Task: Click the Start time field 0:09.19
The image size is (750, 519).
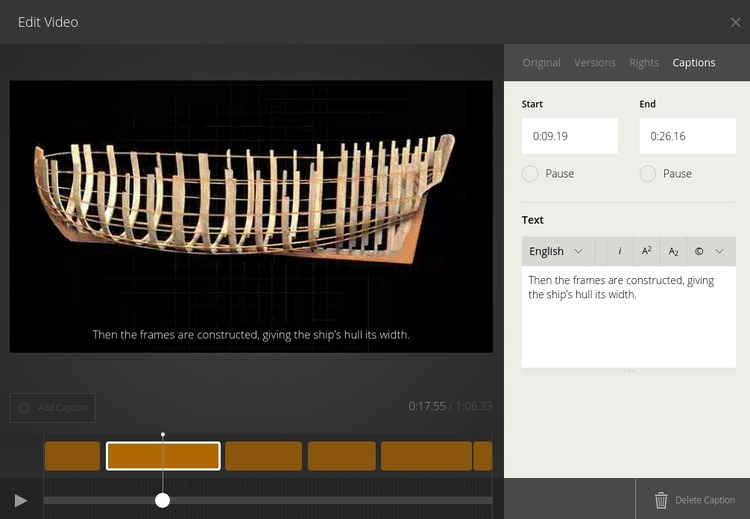Action: pos(569,136)
